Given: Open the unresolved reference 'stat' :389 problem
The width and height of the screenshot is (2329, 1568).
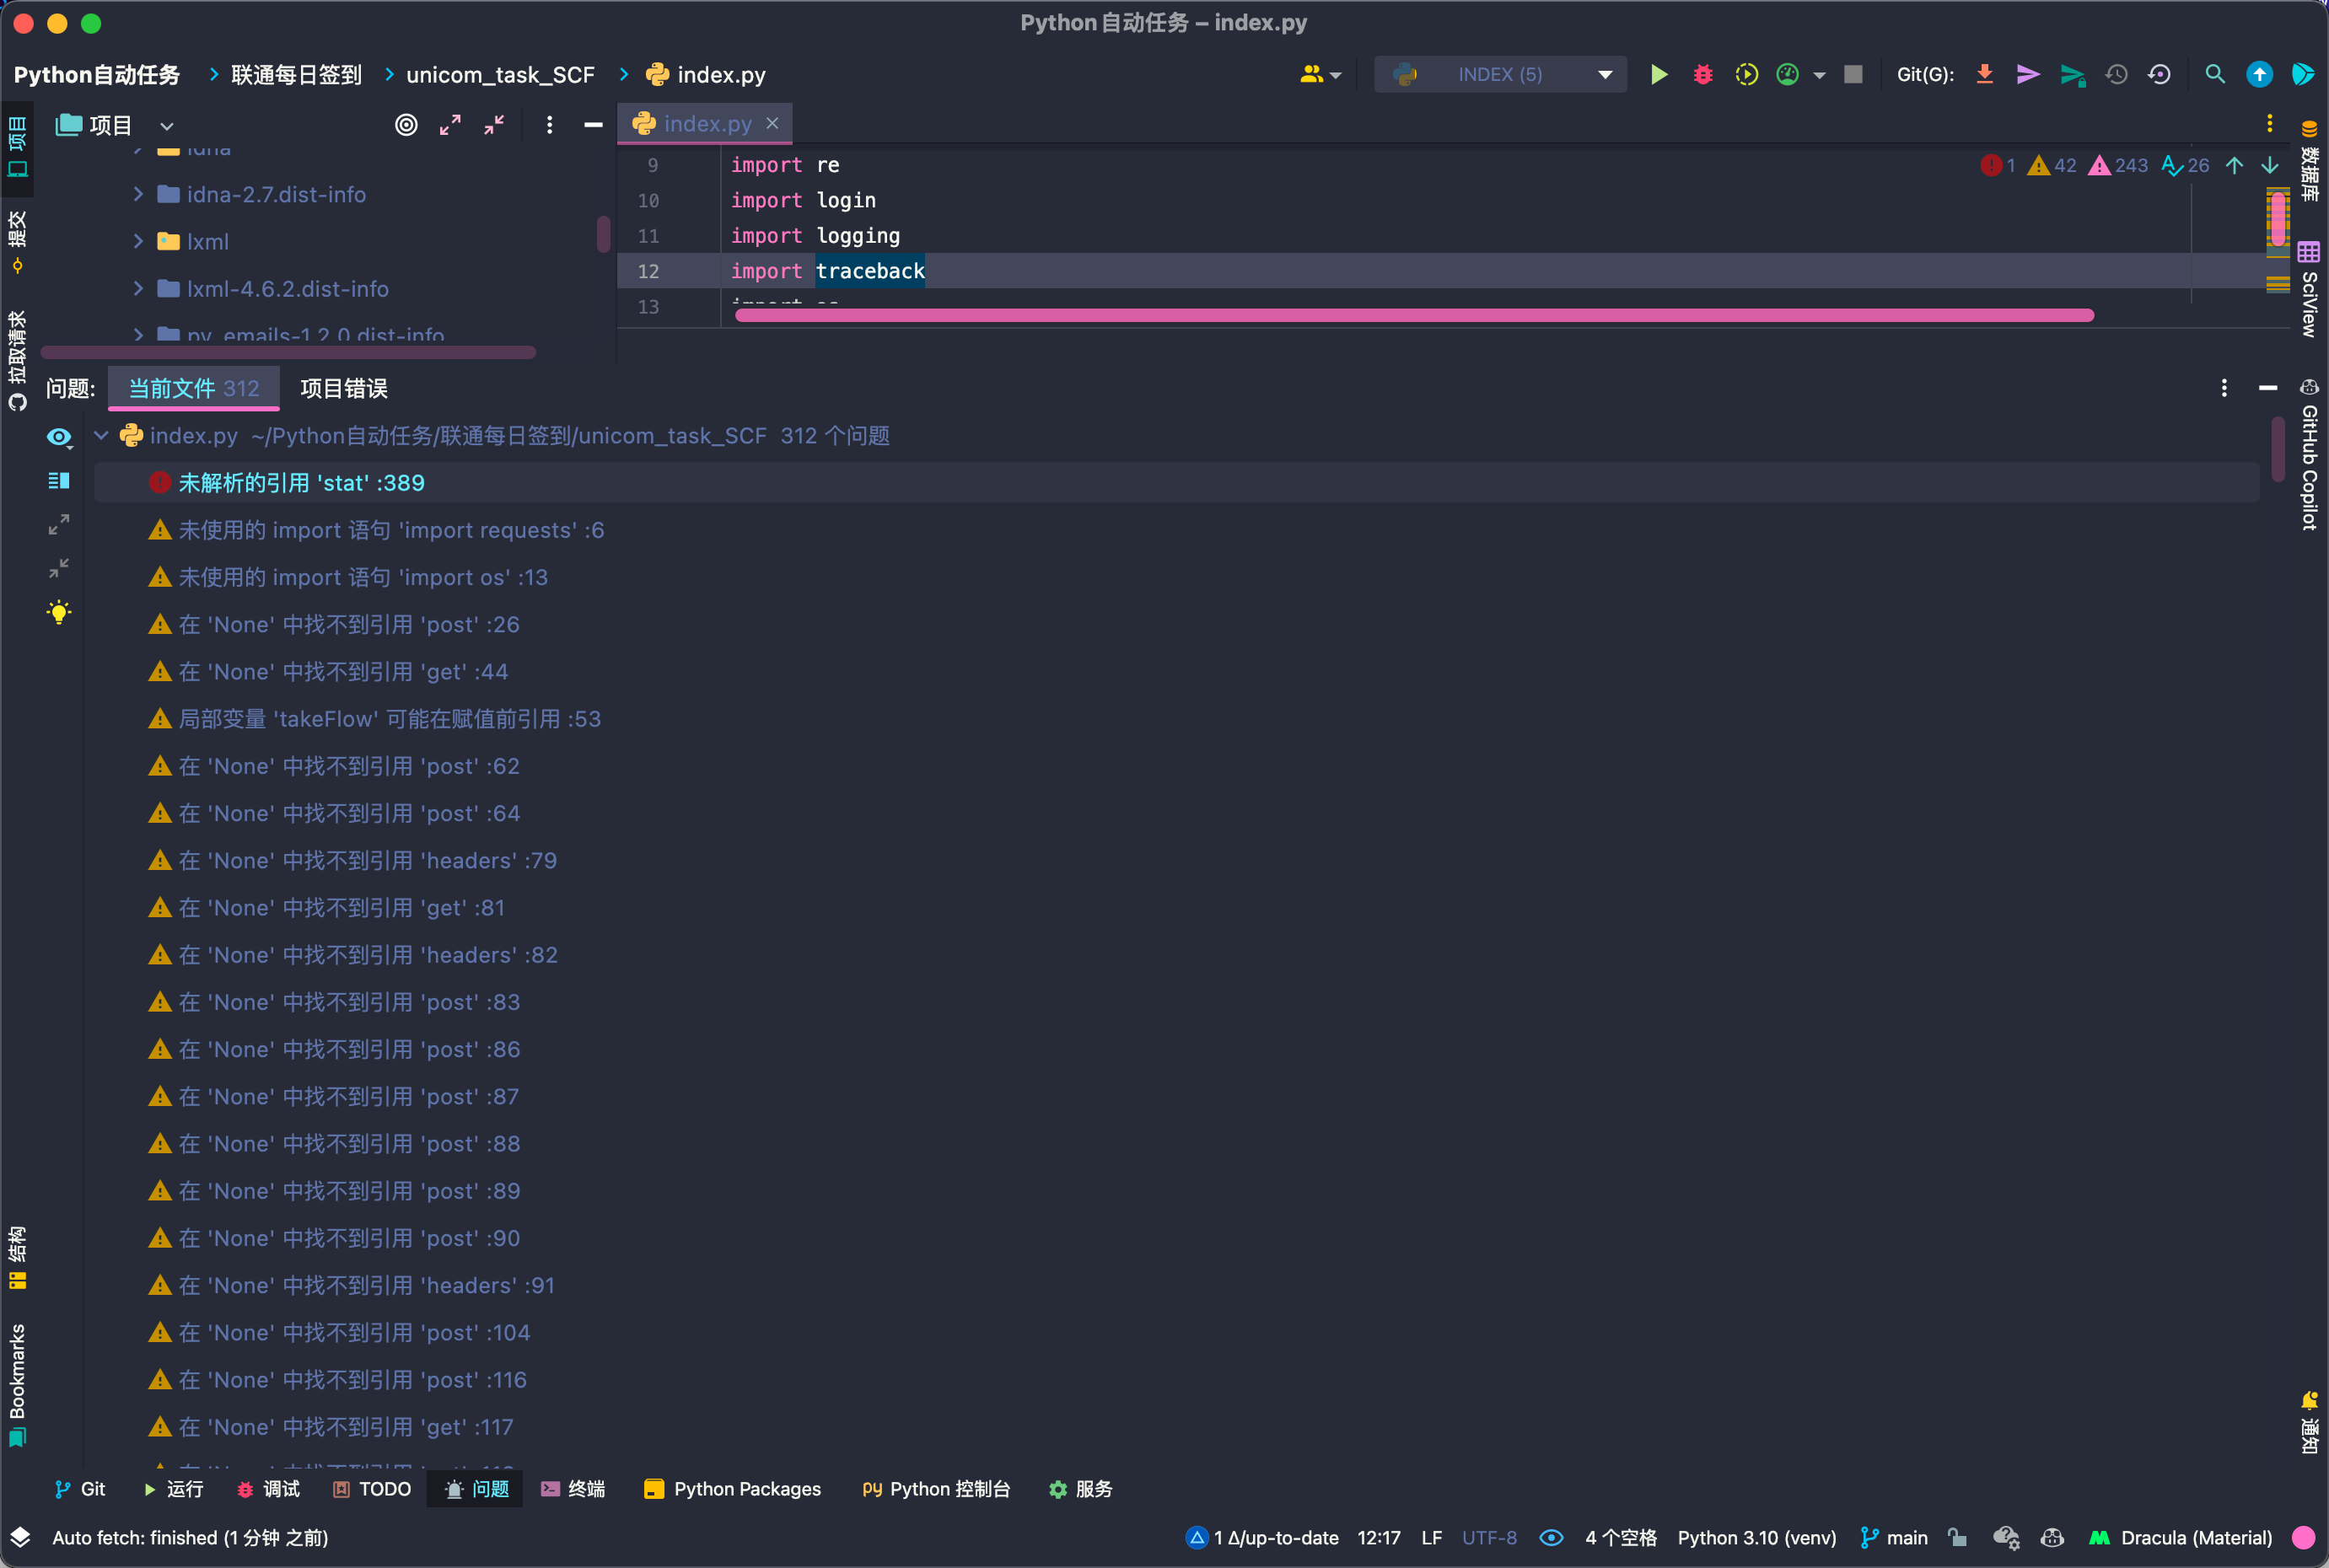Looking at the screenshot, I should 301,483.
